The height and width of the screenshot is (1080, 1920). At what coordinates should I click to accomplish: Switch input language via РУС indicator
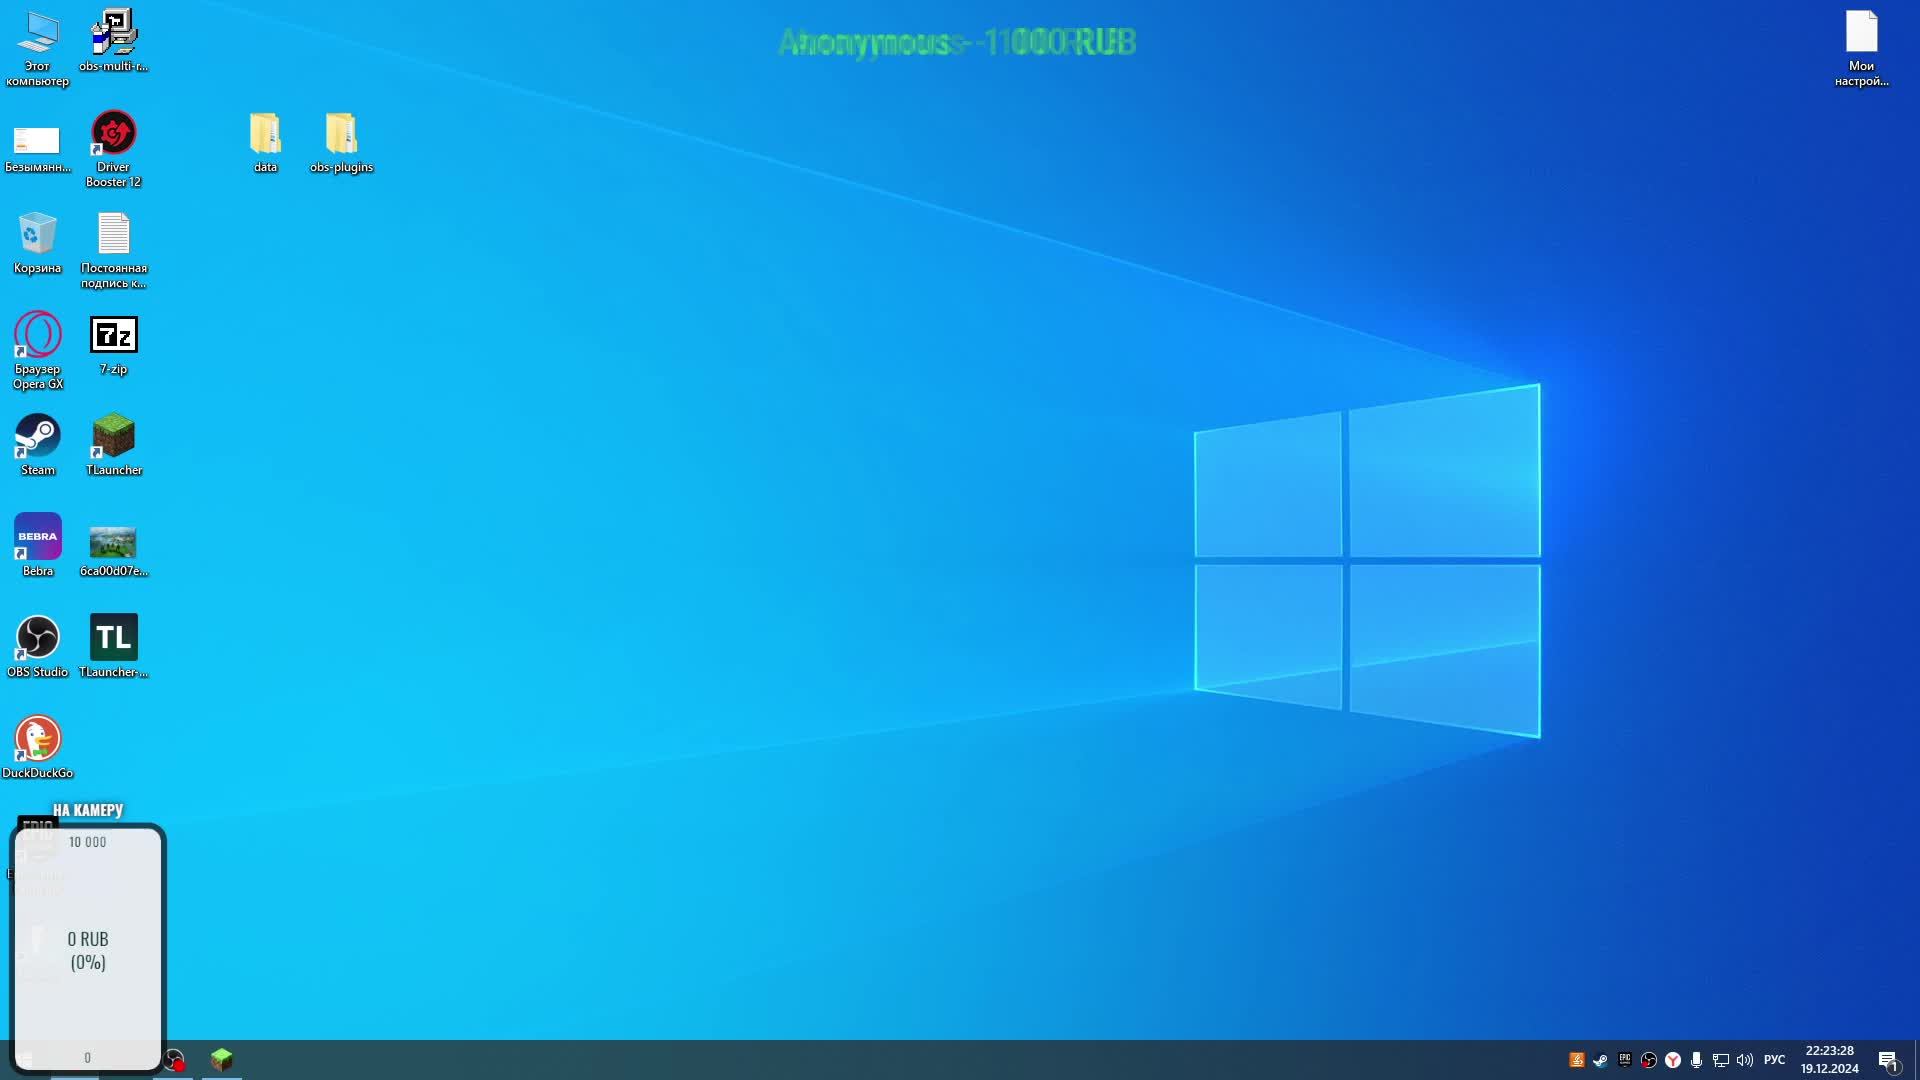(1774, 1060)
